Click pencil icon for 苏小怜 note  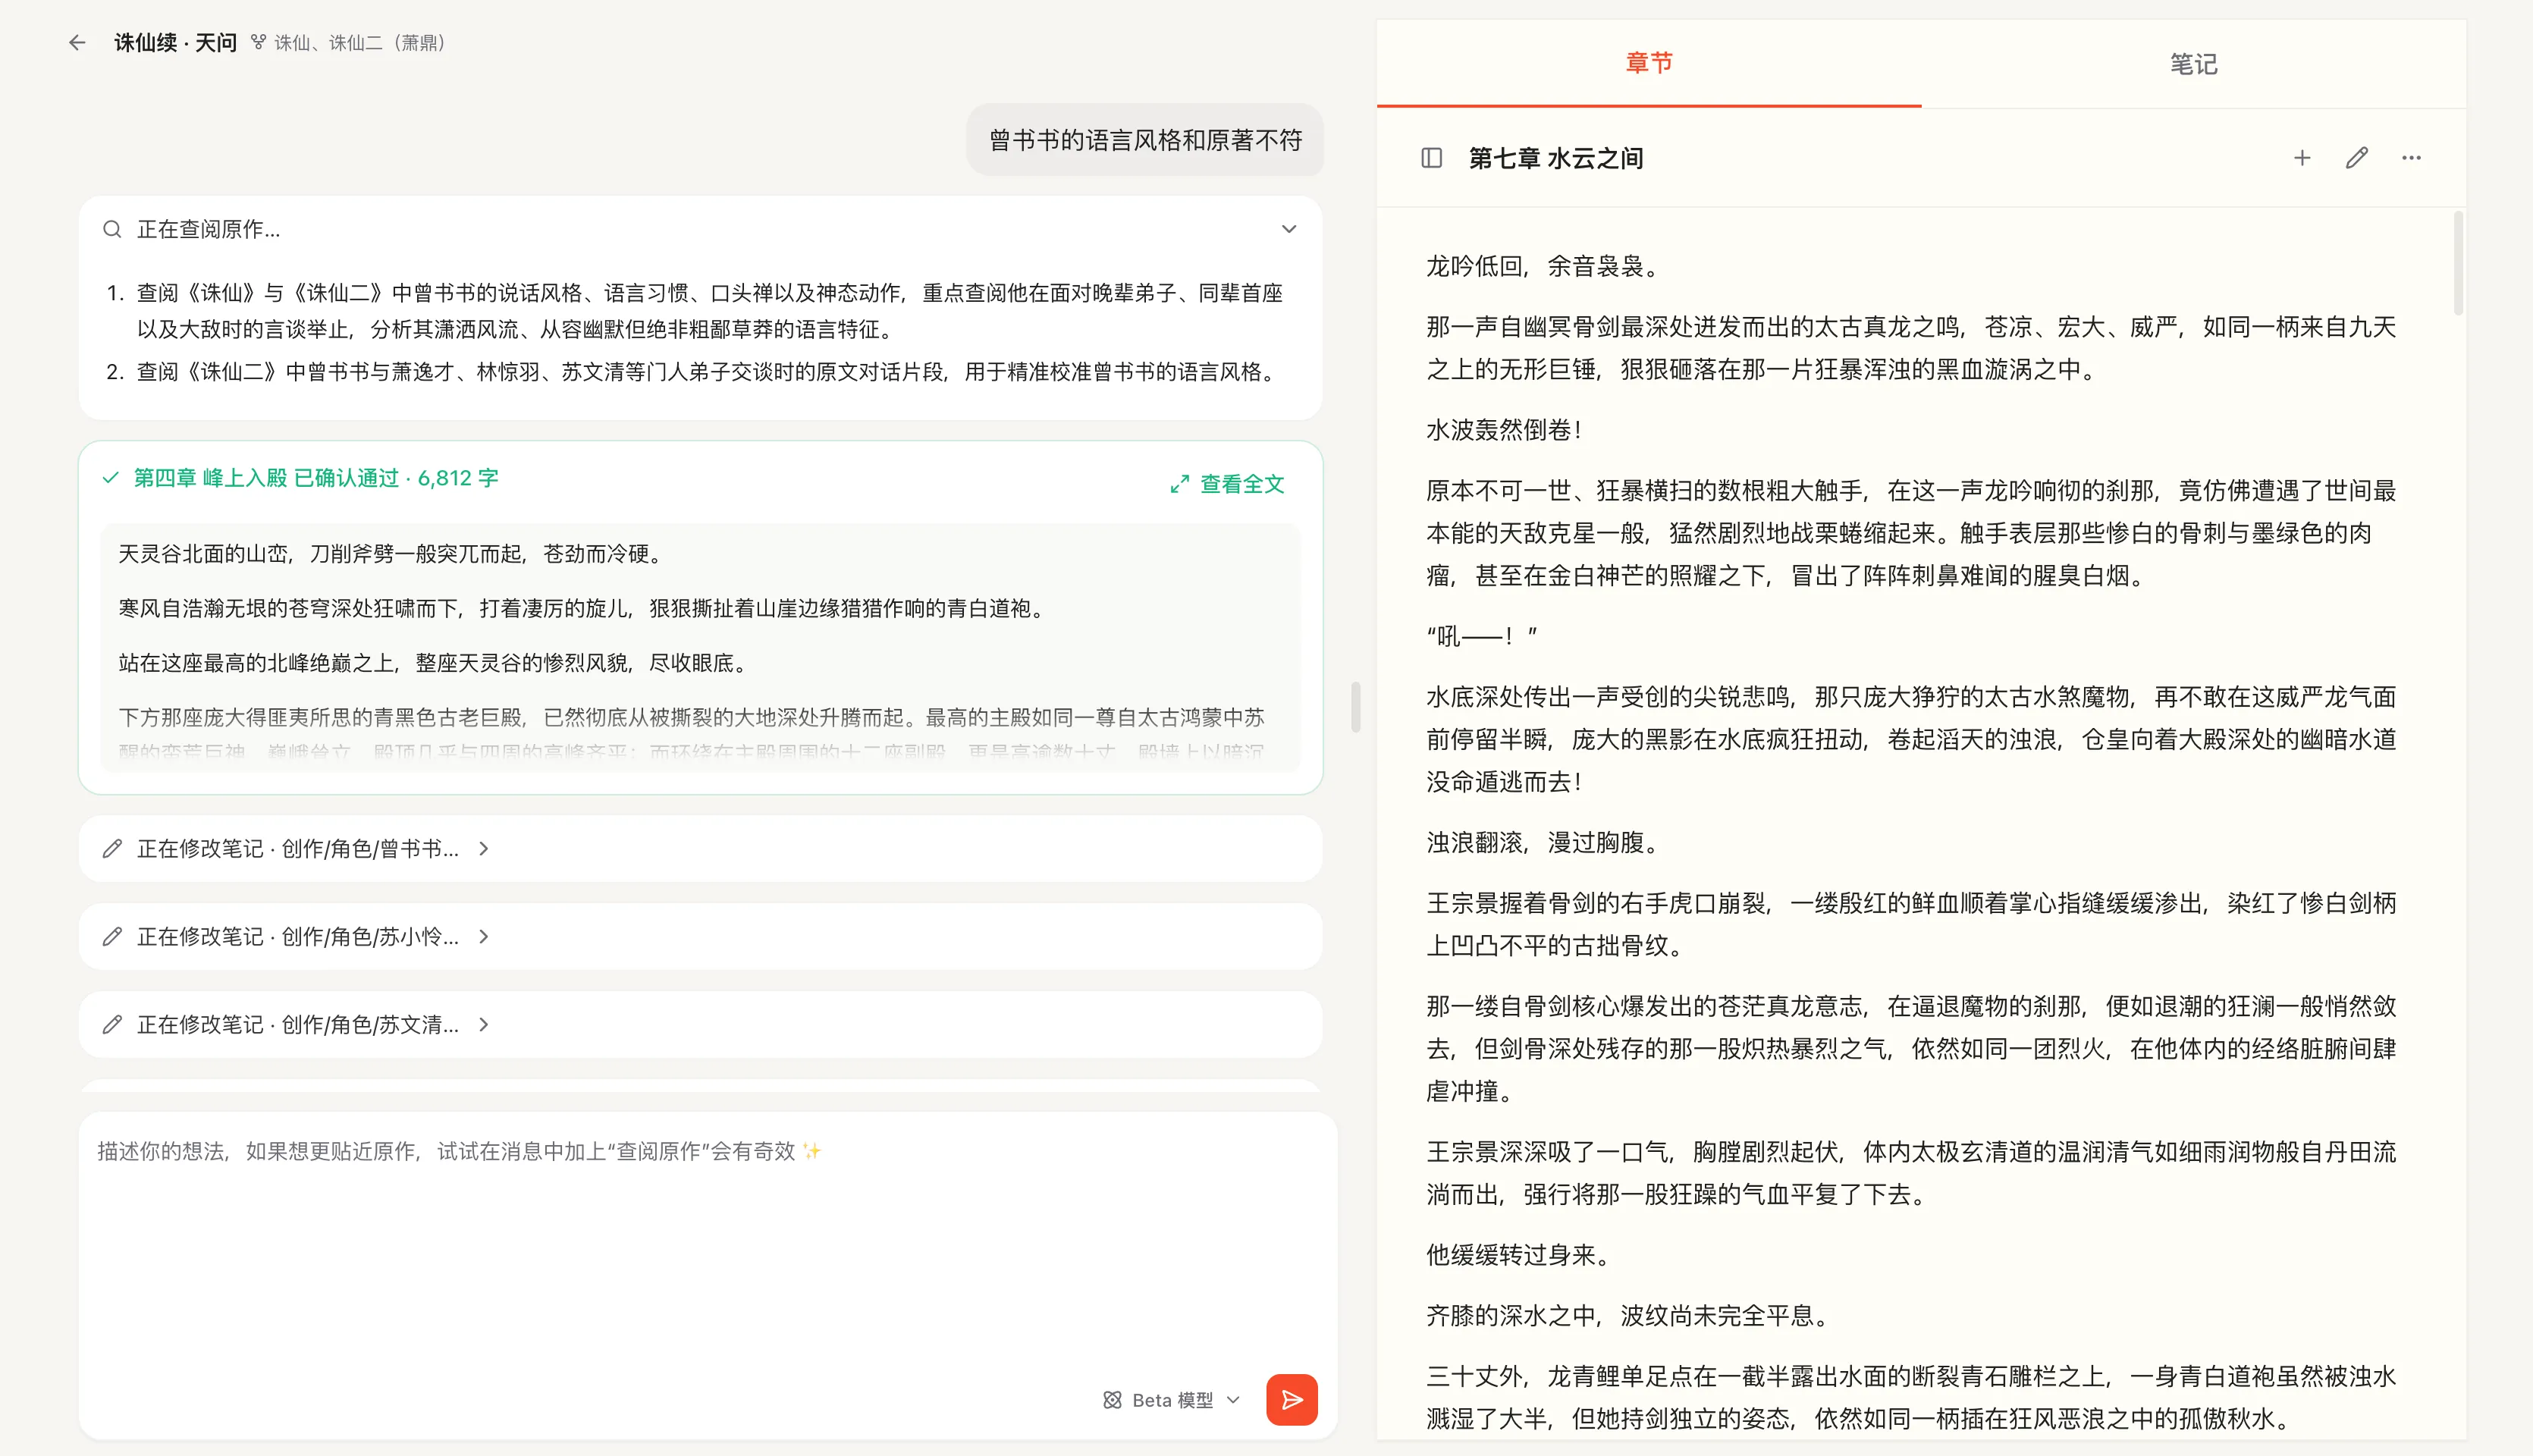click(112, 936)
